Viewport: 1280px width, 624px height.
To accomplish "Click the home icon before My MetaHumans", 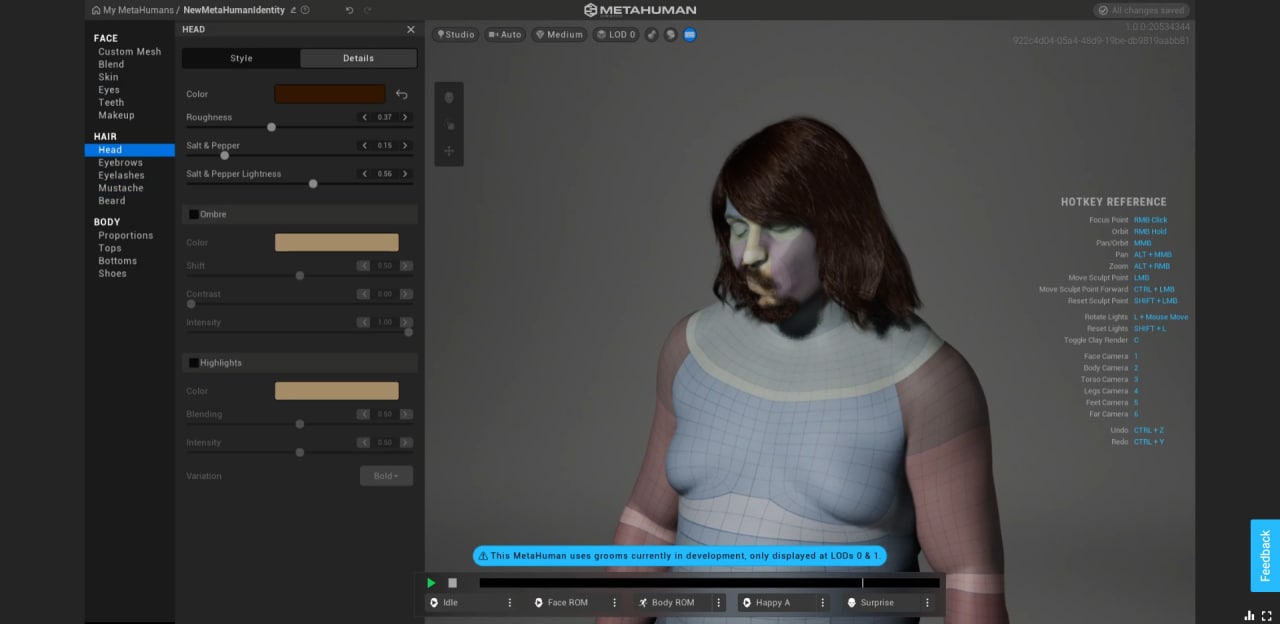I will pyautogui.click(x=96, y=10).
